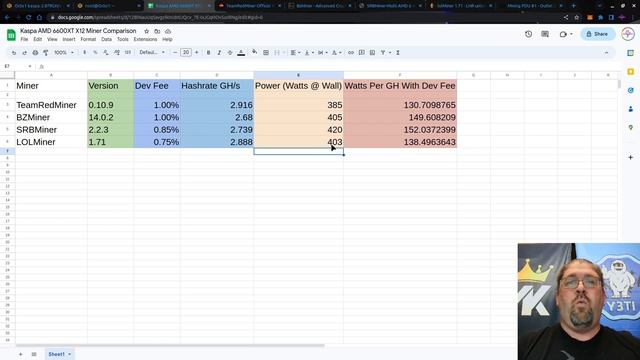This screenshot has width=640, height=360.
Task: Click the font size field showing 20
Action: (x=186, y=53)
